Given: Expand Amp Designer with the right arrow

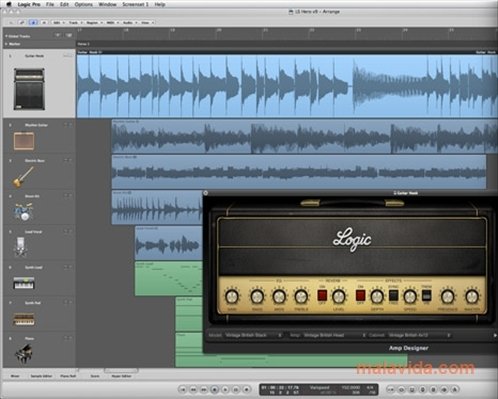Looking at the screenshot, I should (x=495, y=335).
